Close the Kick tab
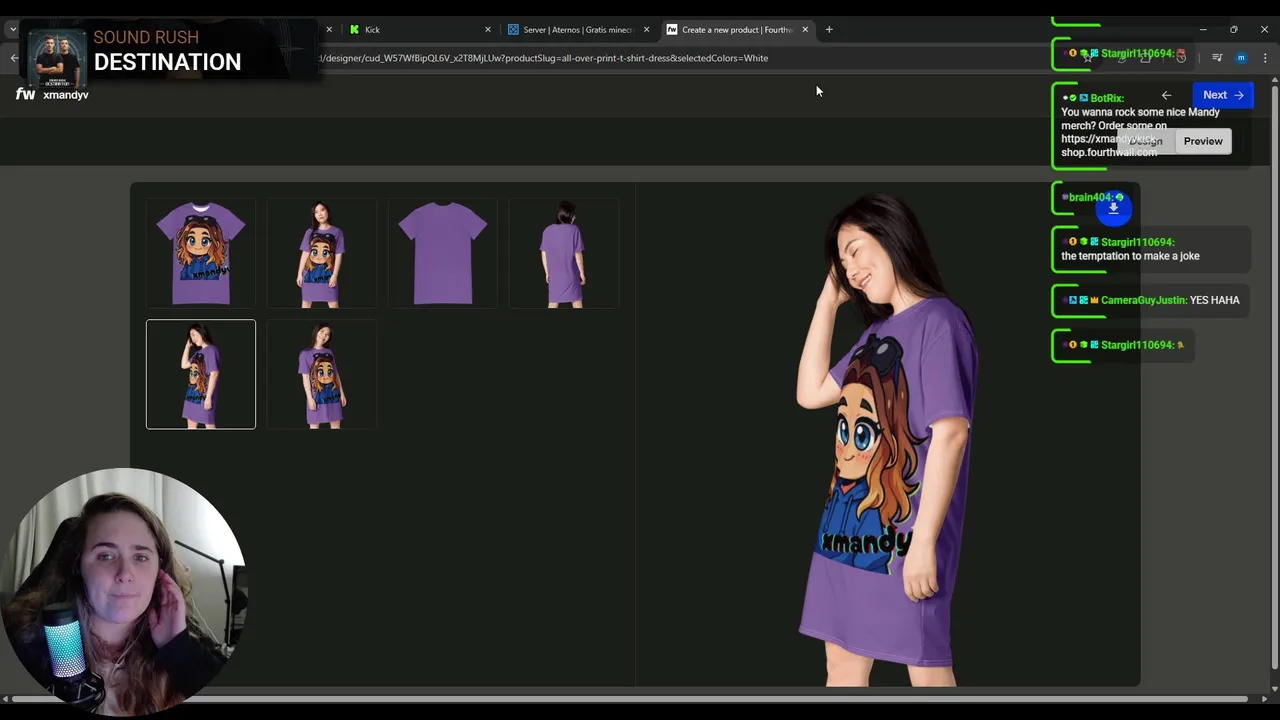The image size is (1280, 720). tap(488, 30)
